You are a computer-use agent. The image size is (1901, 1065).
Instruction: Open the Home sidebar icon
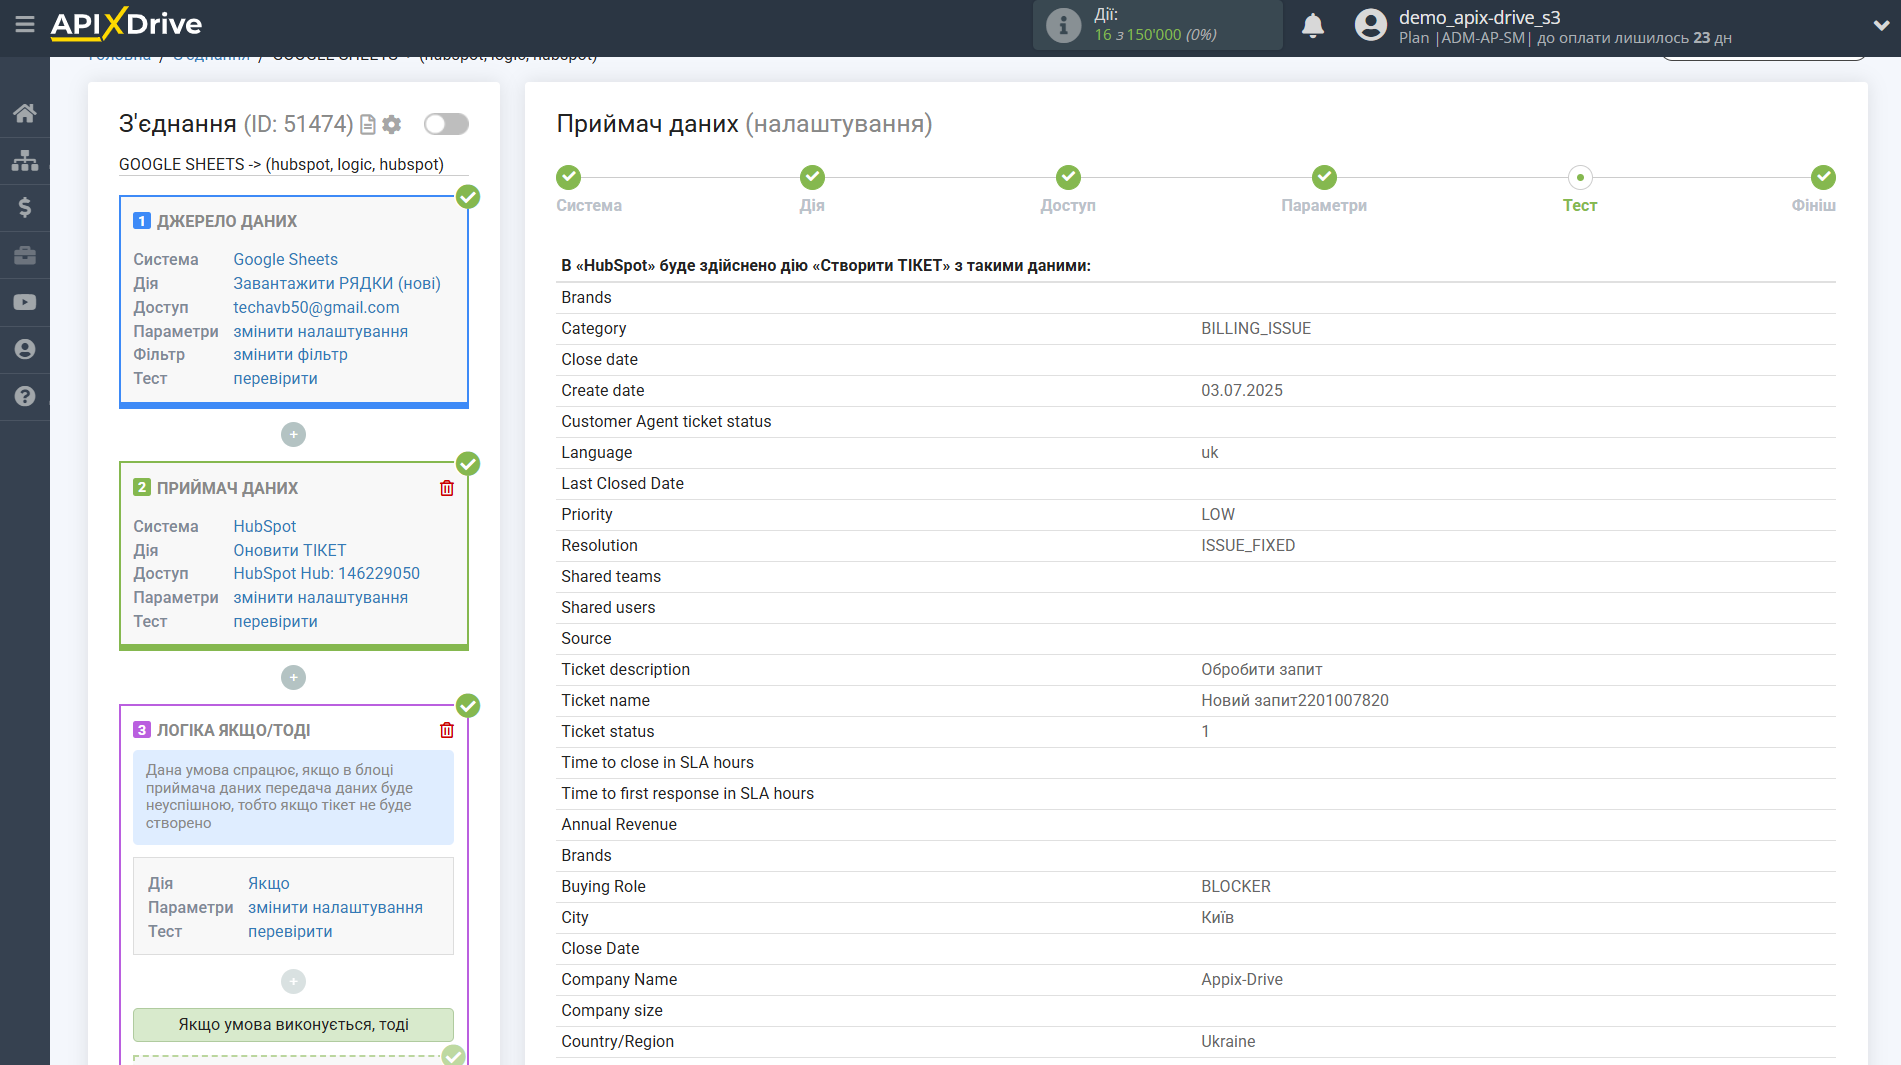[x=25, y=113]
